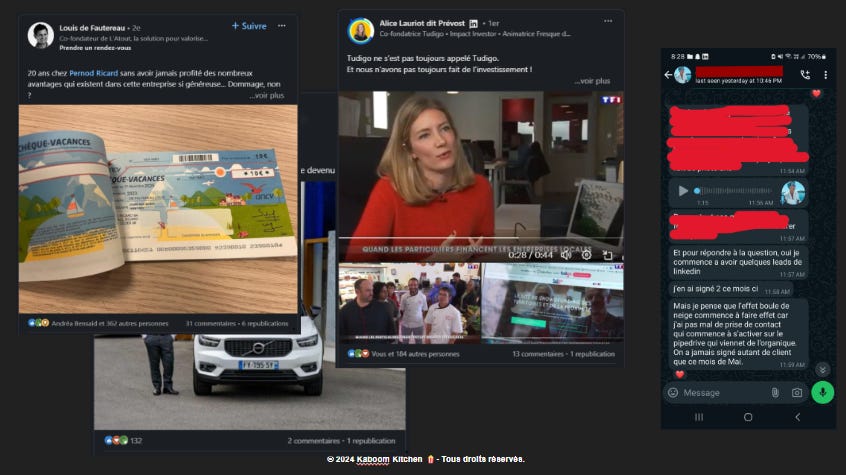Expand voir plus on the Pernod Ricard post

click(x=267, y=96)
